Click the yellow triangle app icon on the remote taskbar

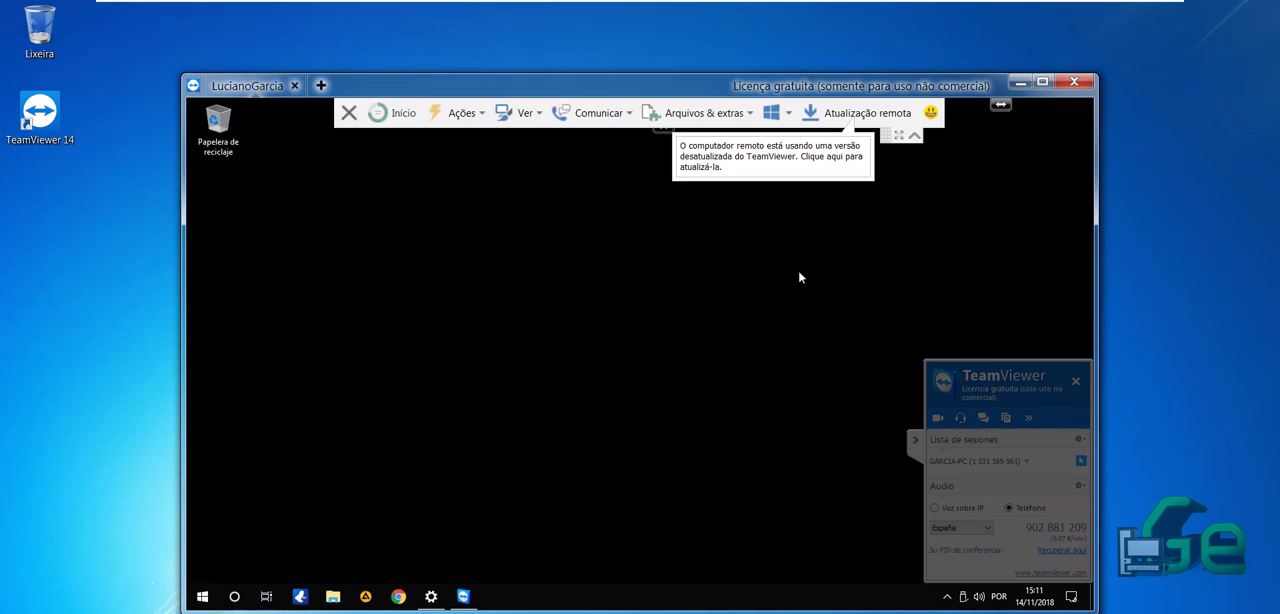tap(366, 597)
